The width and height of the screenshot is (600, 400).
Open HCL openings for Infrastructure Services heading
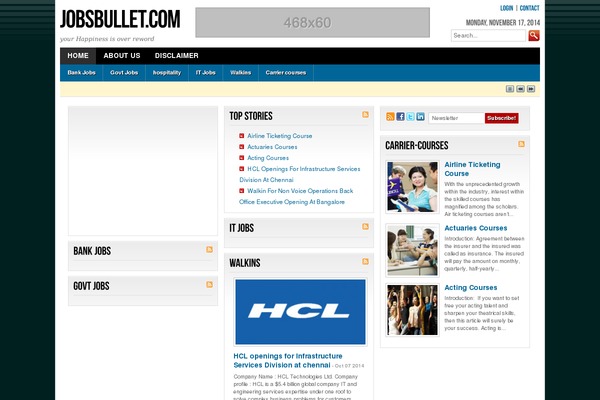click(288, 361)
